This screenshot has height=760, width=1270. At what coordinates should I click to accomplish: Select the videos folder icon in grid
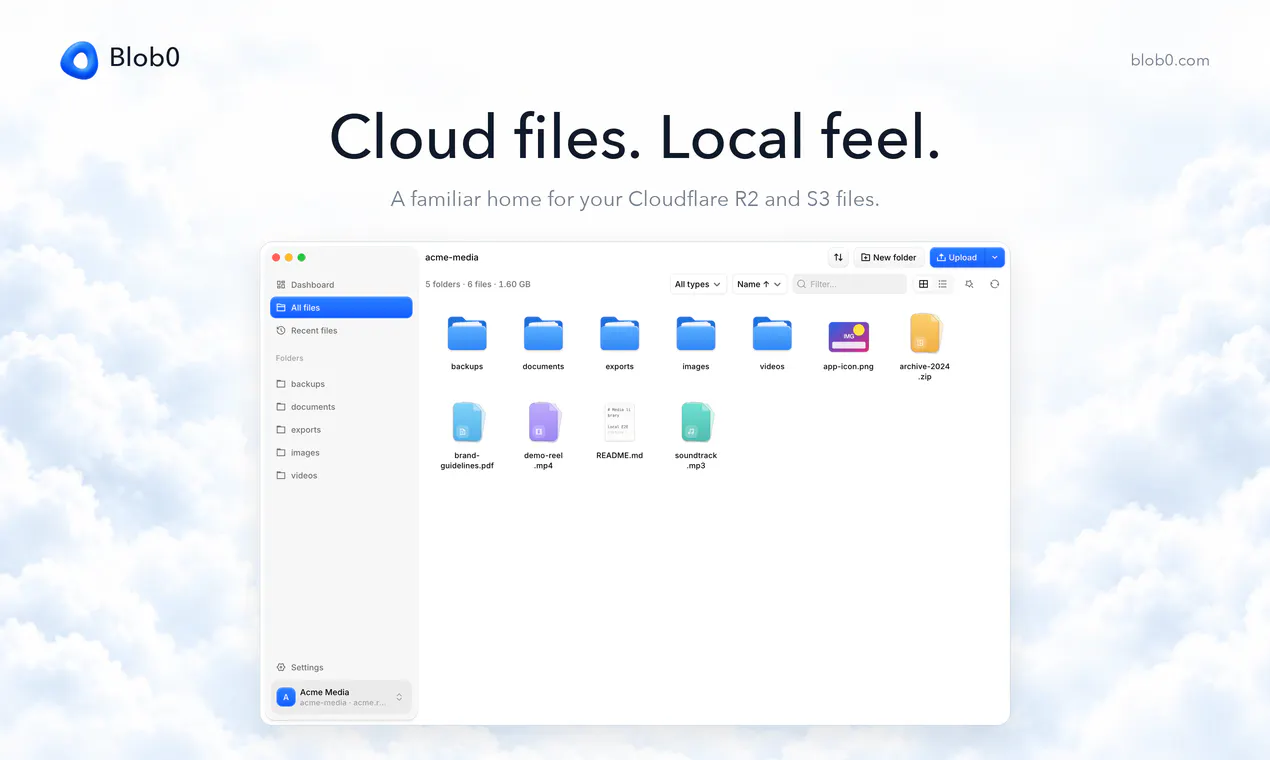772,334
